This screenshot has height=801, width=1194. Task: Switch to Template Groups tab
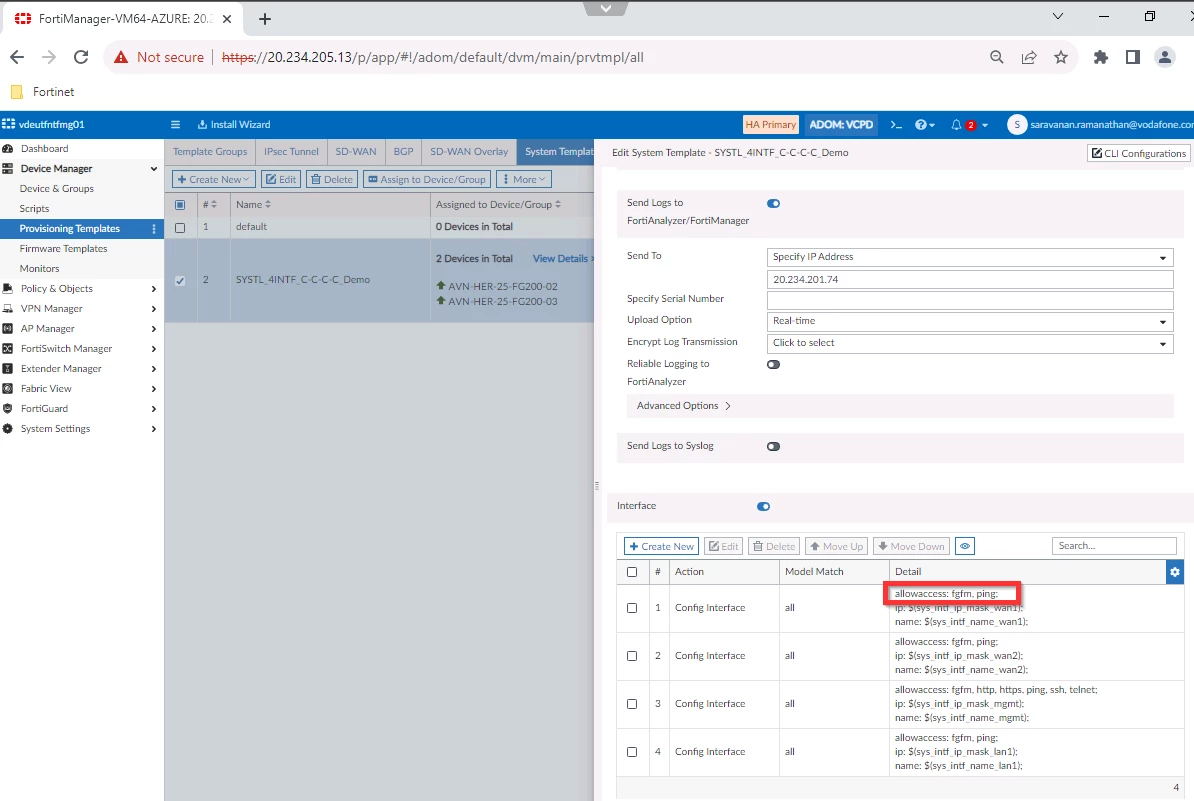pos(210,152)
